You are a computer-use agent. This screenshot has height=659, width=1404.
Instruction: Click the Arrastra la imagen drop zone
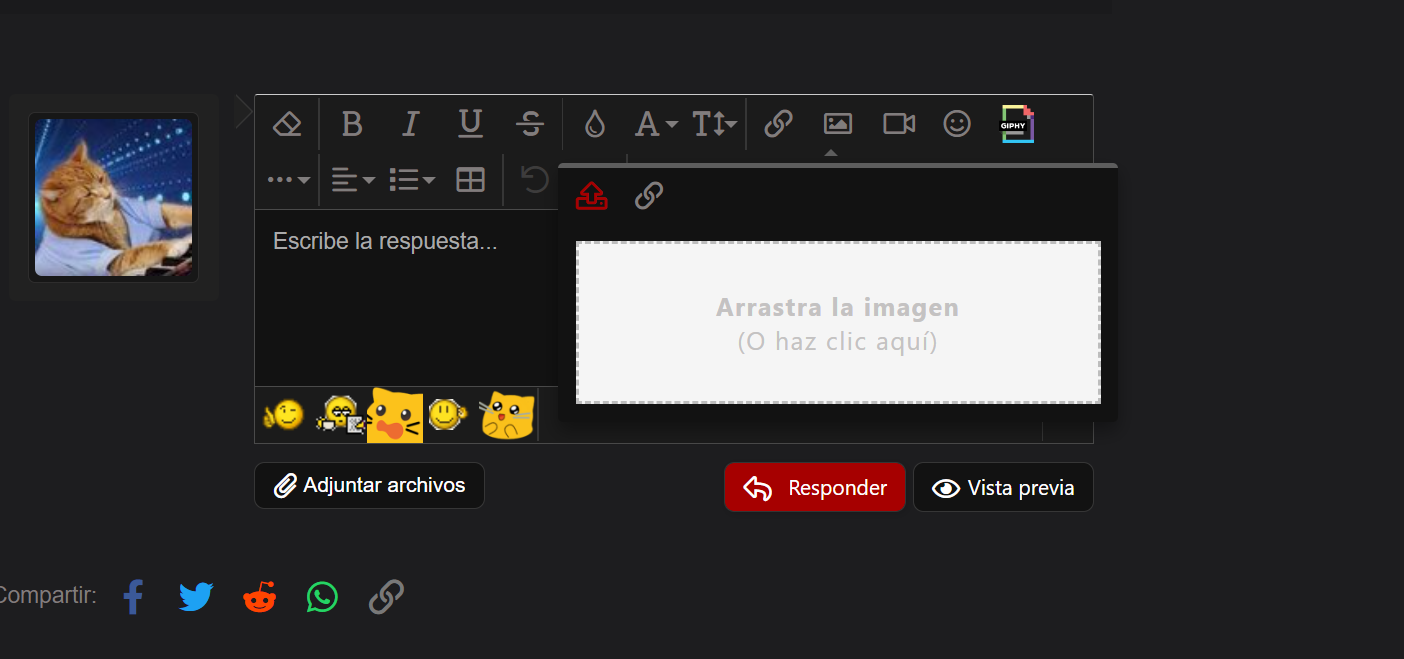tap(838, 323)
